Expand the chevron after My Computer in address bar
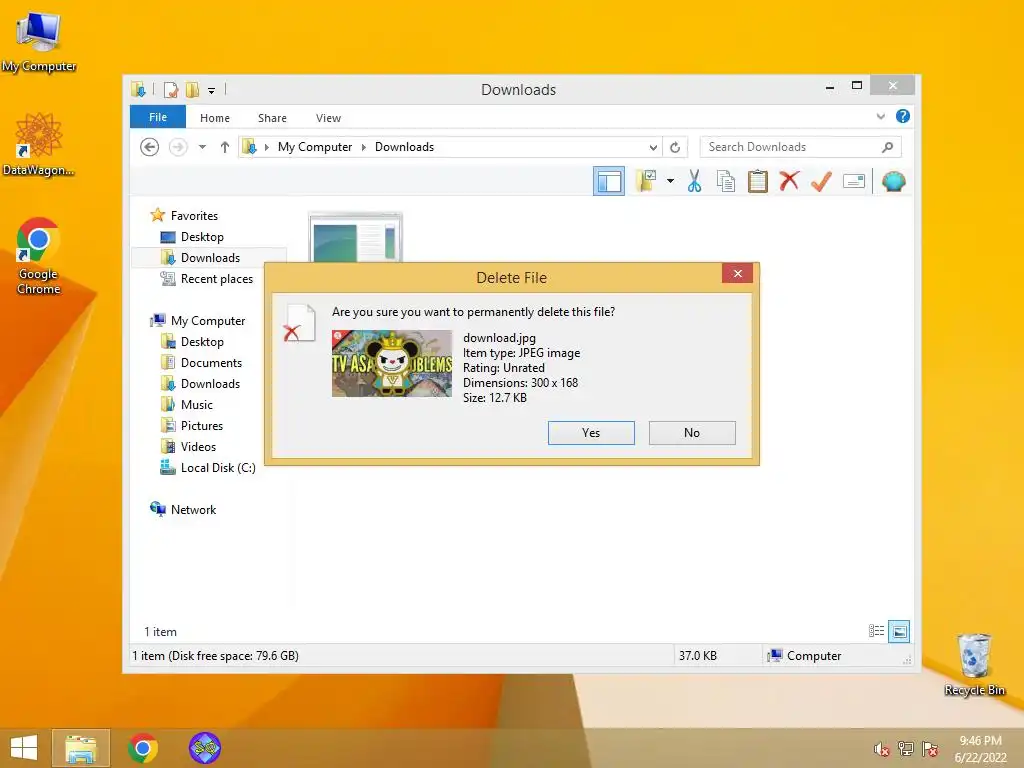Viewport: 1024px width, 768px height. [364, 147]
